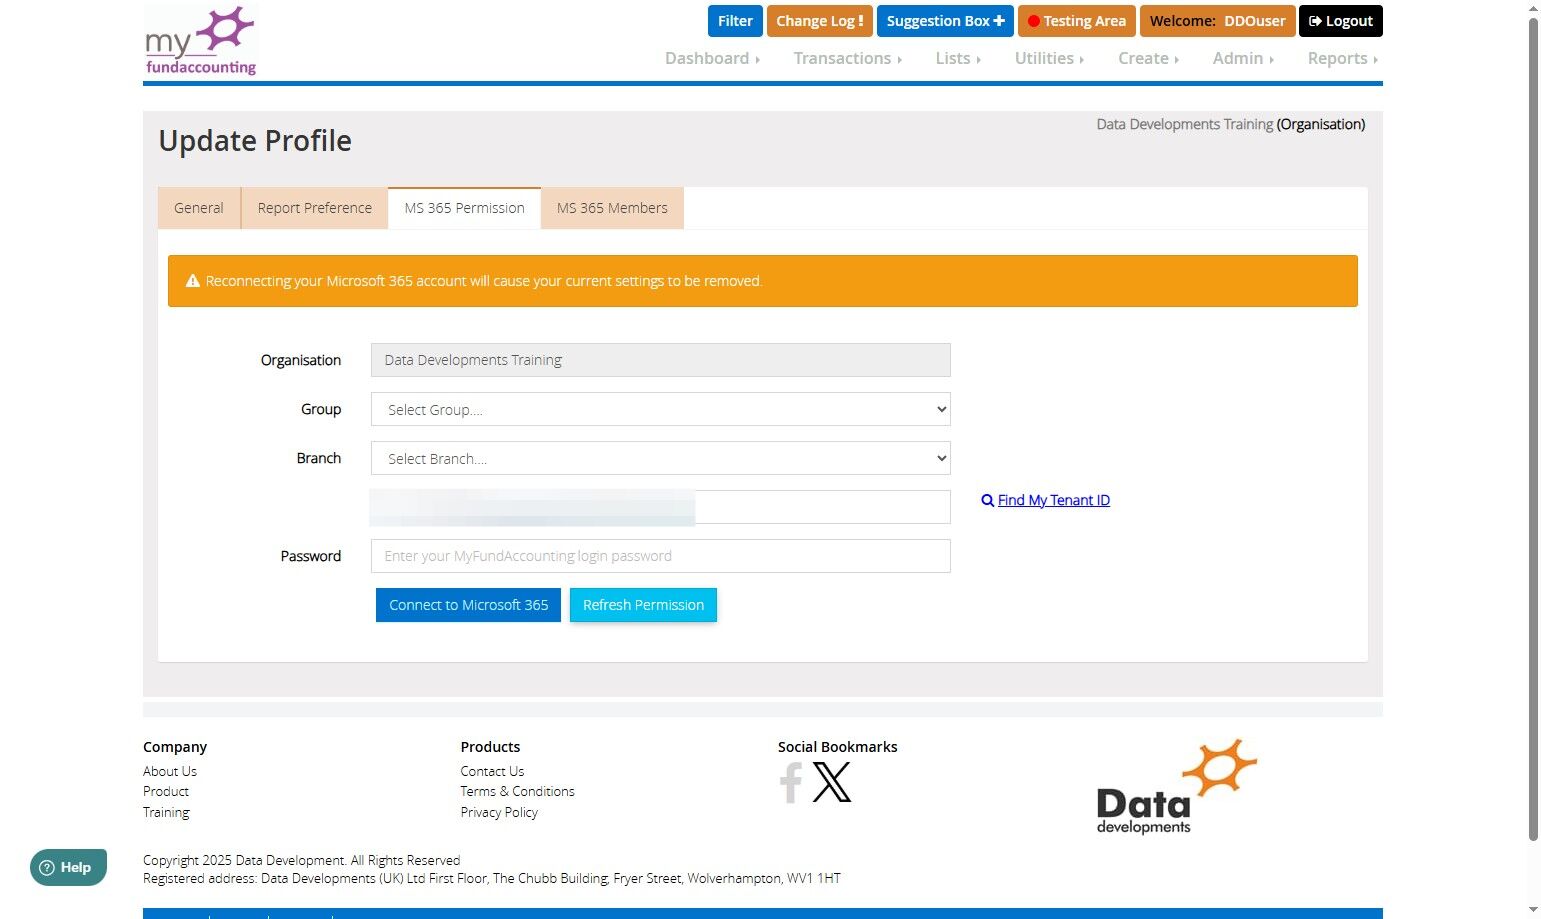Click the Company footer heading
1541x919 pixels.
(x=175, y=747)
